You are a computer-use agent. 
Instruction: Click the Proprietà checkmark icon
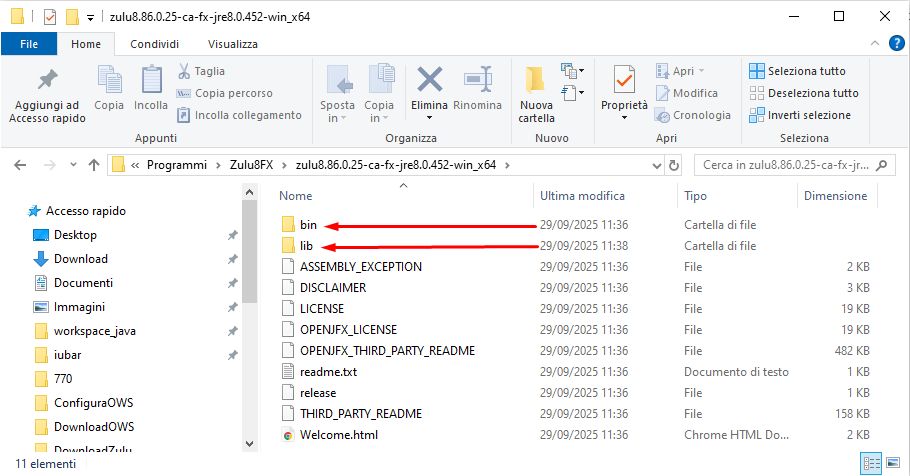[624, 79]
